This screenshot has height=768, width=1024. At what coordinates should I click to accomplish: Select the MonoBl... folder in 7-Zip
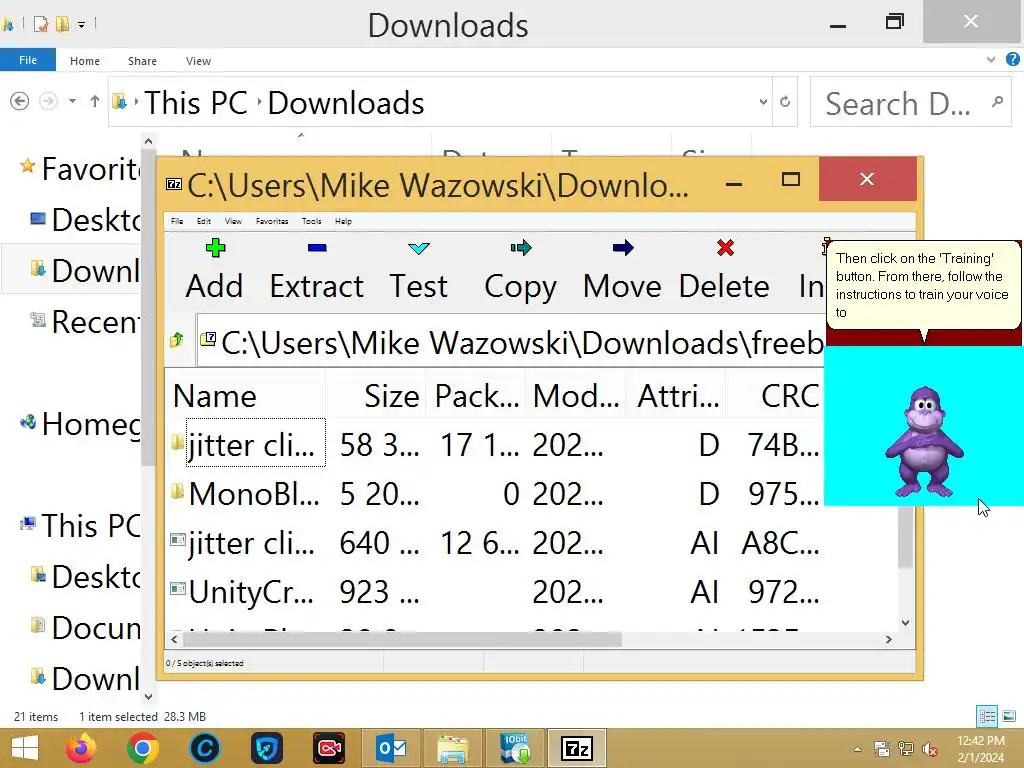[x=495, y=494]
